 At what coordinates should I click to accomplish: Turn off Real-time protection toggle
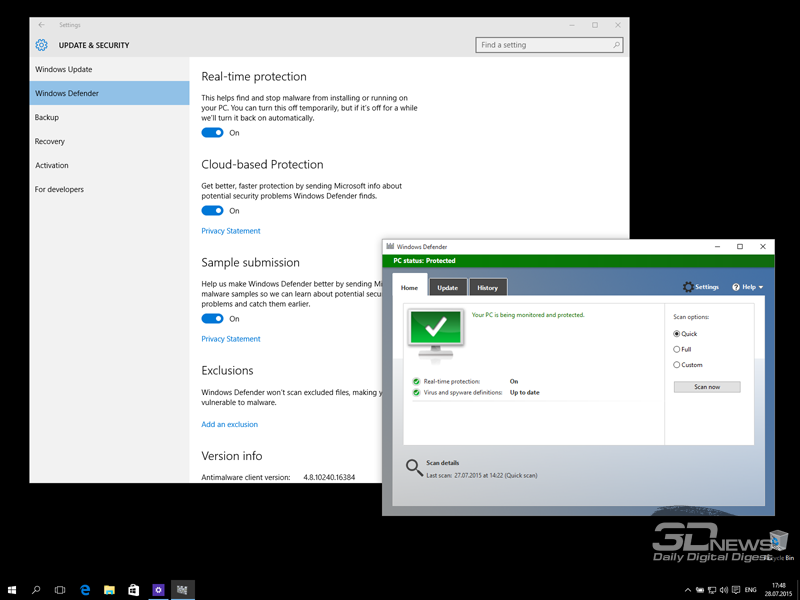tap(212, 133)
